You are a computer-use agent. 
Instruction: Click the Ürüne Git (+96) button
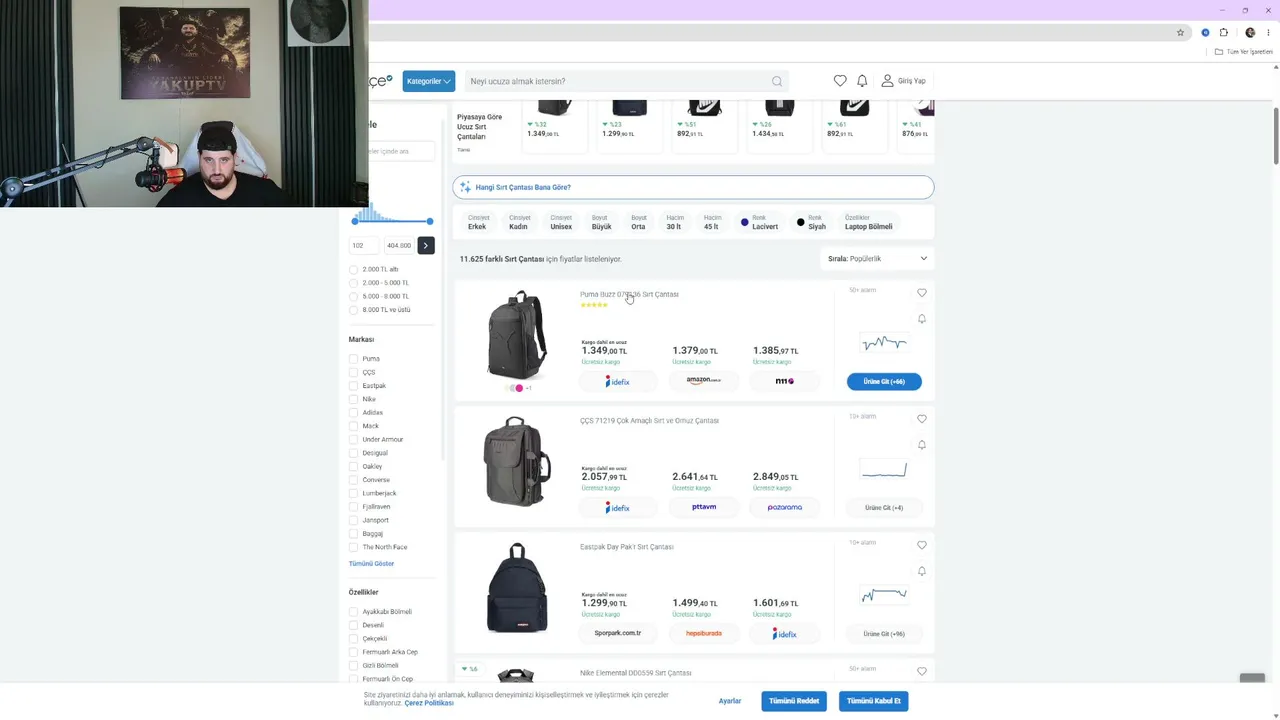click(884, 634)
